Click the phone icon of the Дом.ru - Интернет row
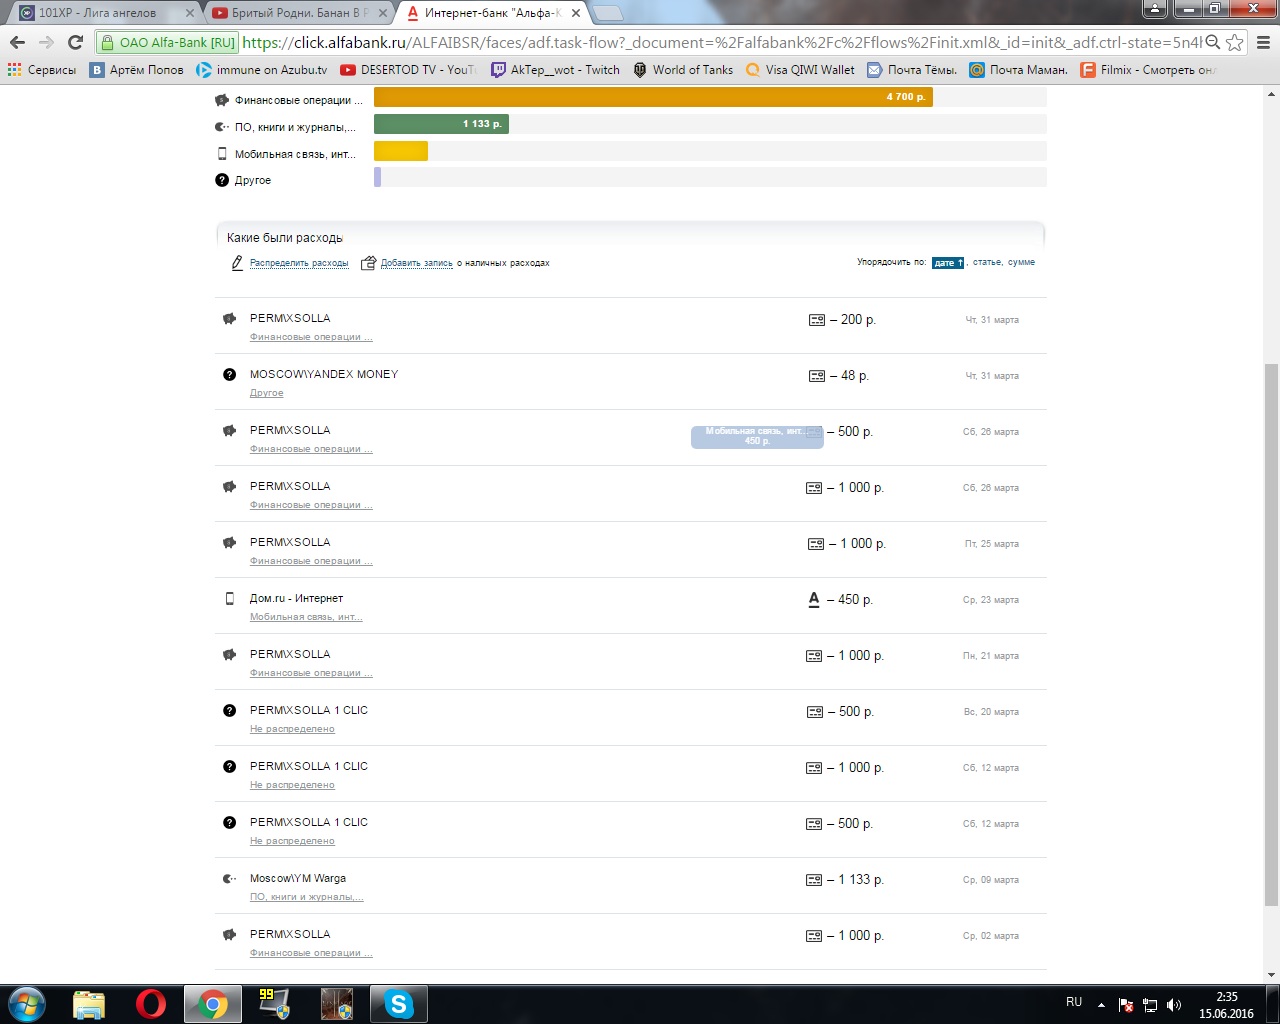The width and height of the screenshot is (1280, 1024). 229,598
